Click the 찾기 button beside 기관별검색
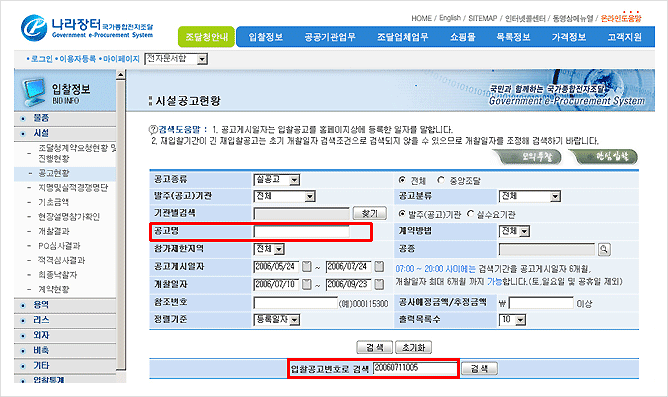 coord(370,213)
